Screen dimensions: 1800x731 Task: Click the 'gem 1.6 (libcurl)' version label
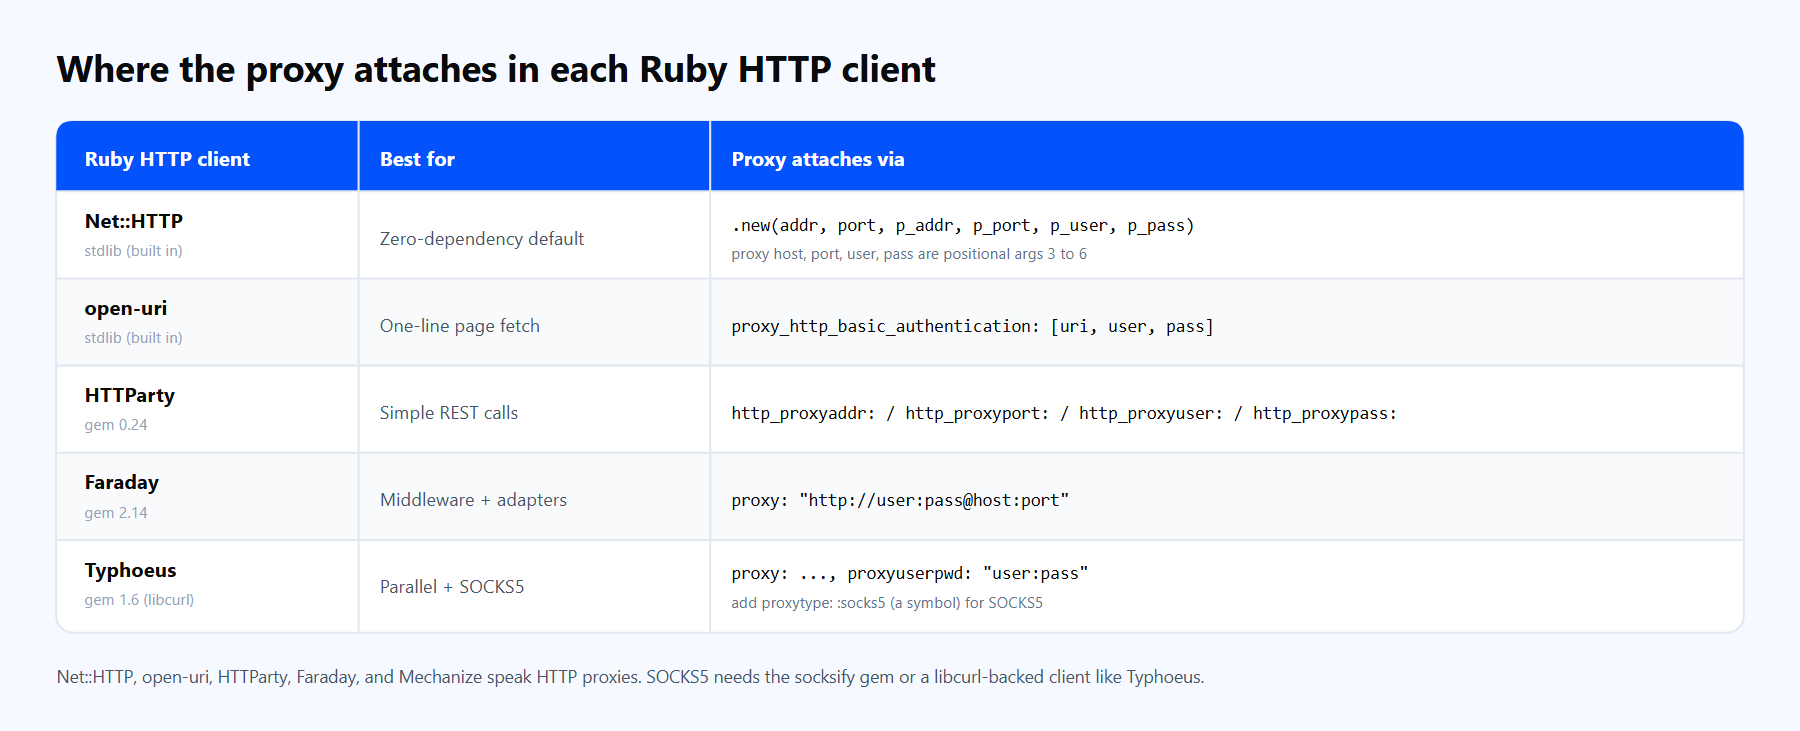(x=139, y=600)
